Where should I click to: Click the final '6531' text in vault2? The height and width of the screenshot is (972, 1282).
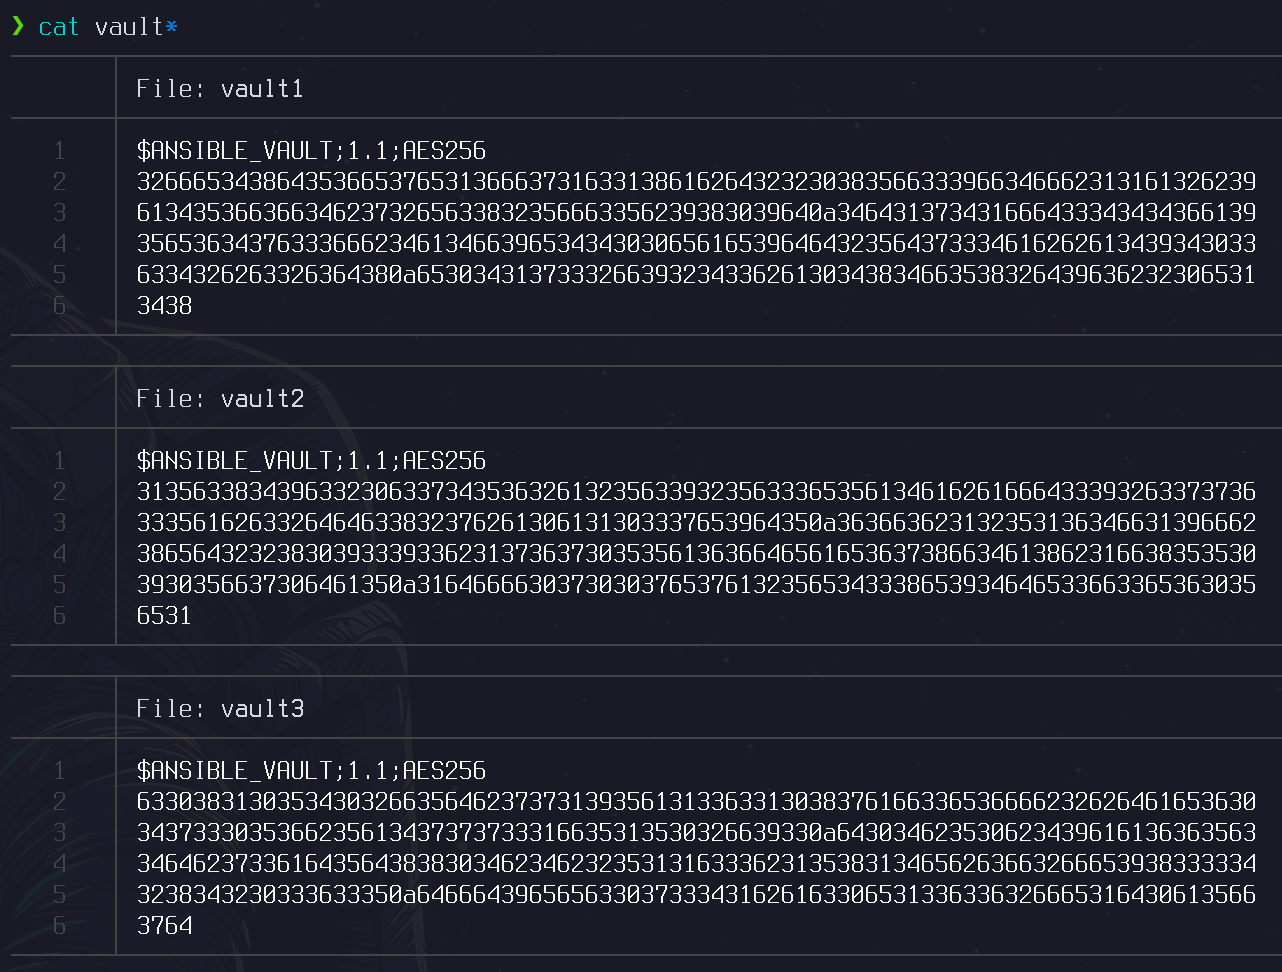(164, 616)
